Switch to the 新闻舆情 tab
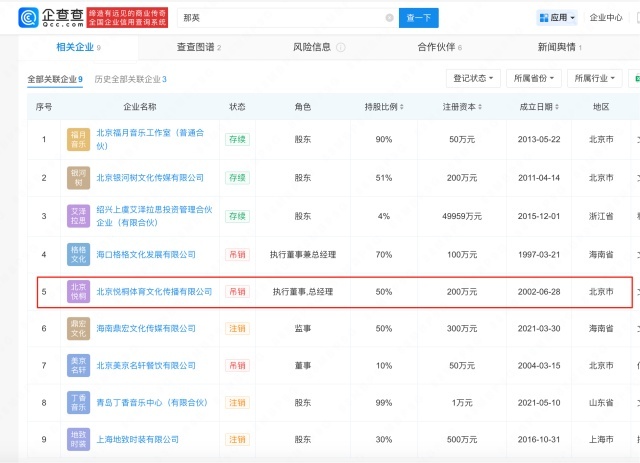640x463 pixels. coord(559,47)
